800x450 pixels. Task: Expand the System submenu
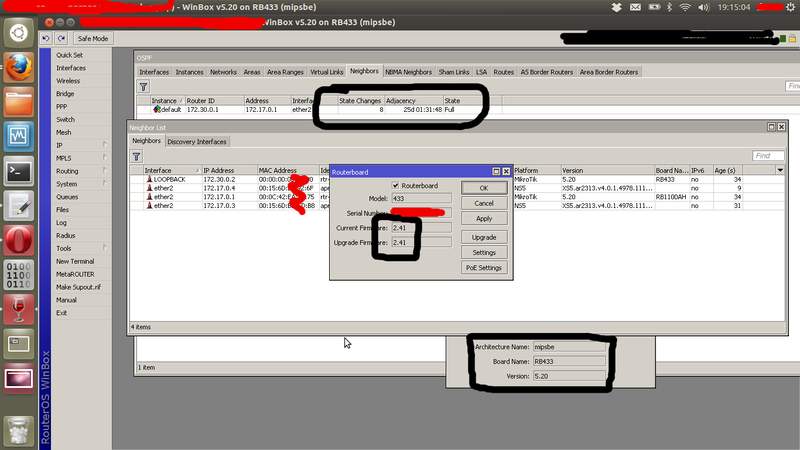coord(105,184)
